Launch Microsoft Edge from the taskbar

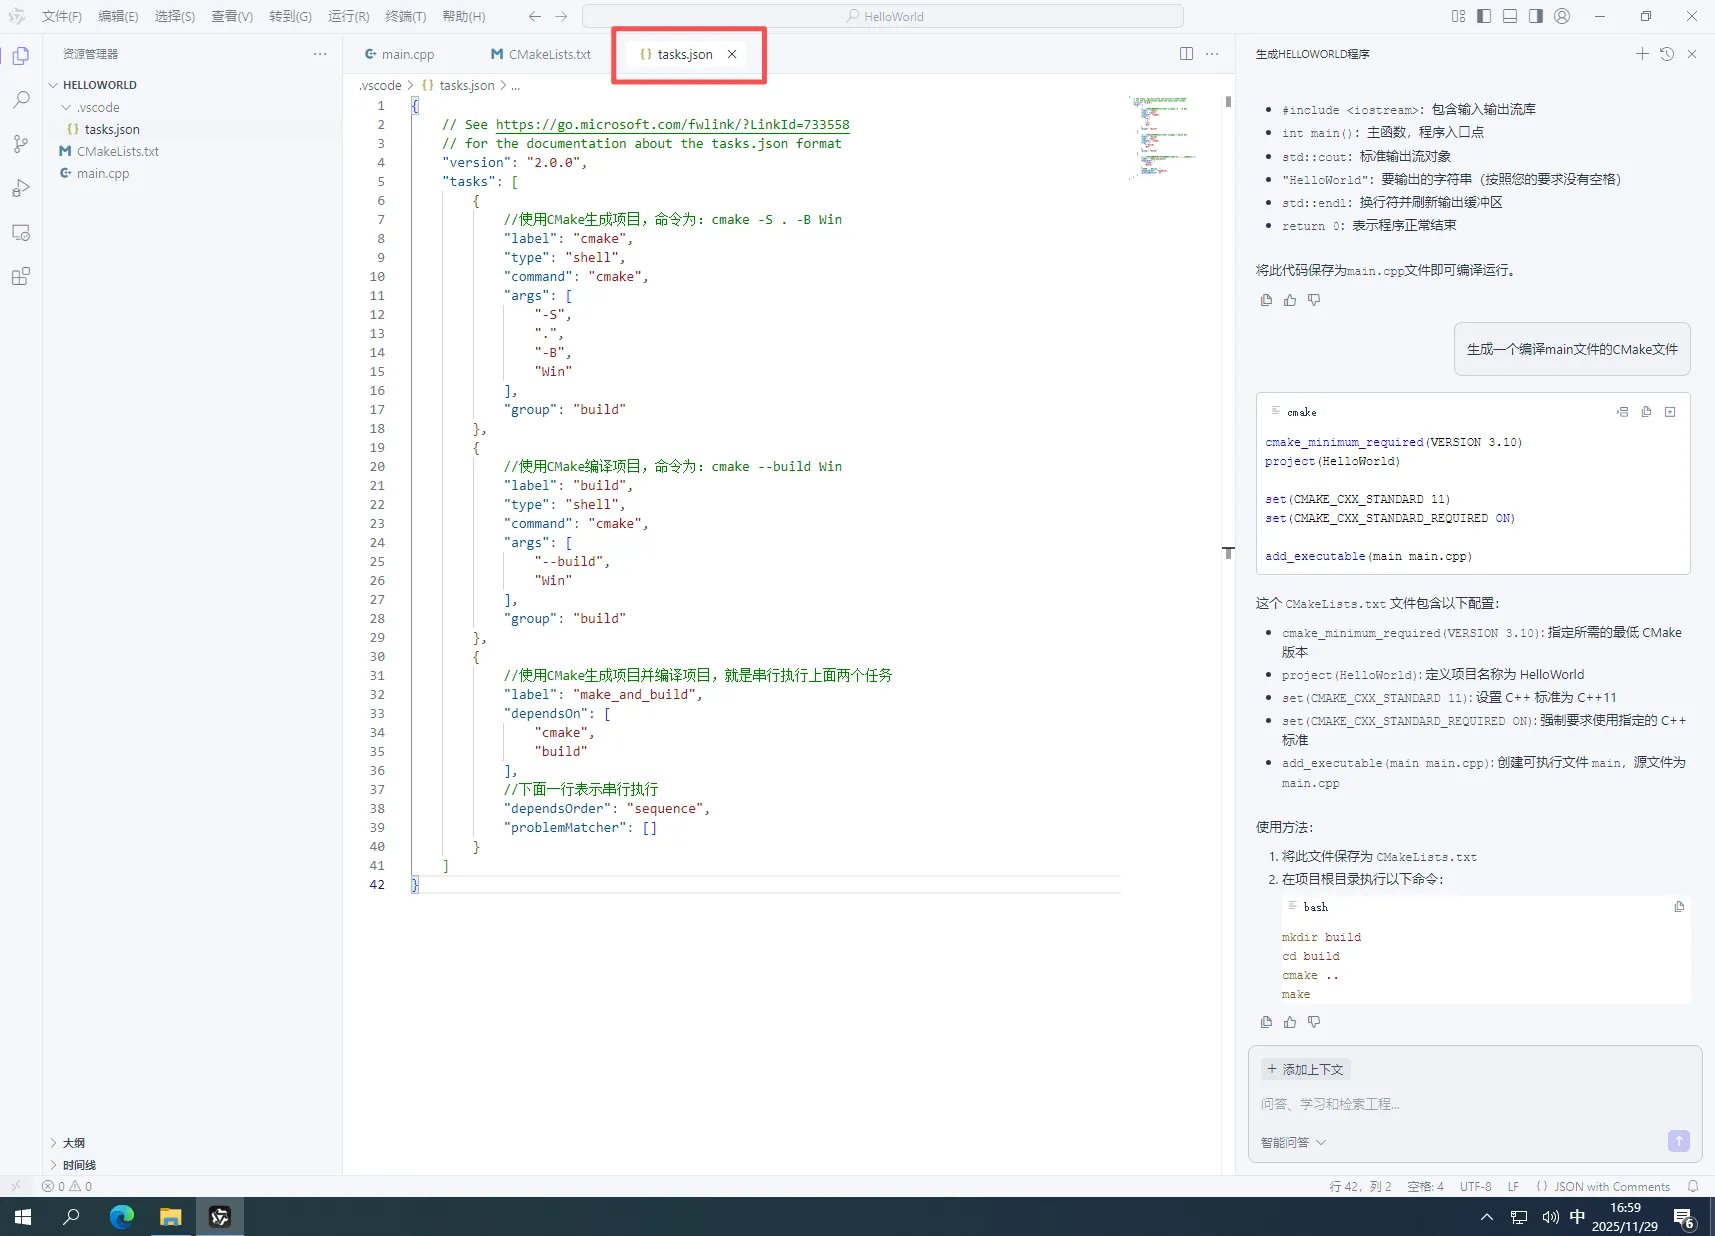tap(121, 1217)
